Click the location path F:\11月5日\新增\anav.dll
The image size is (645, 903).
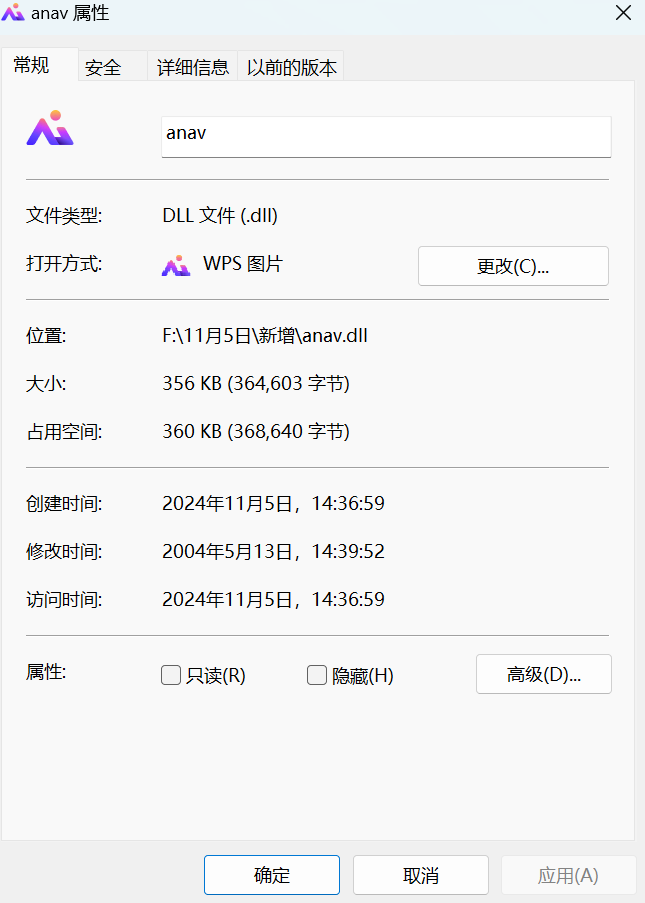click(265, 335)
